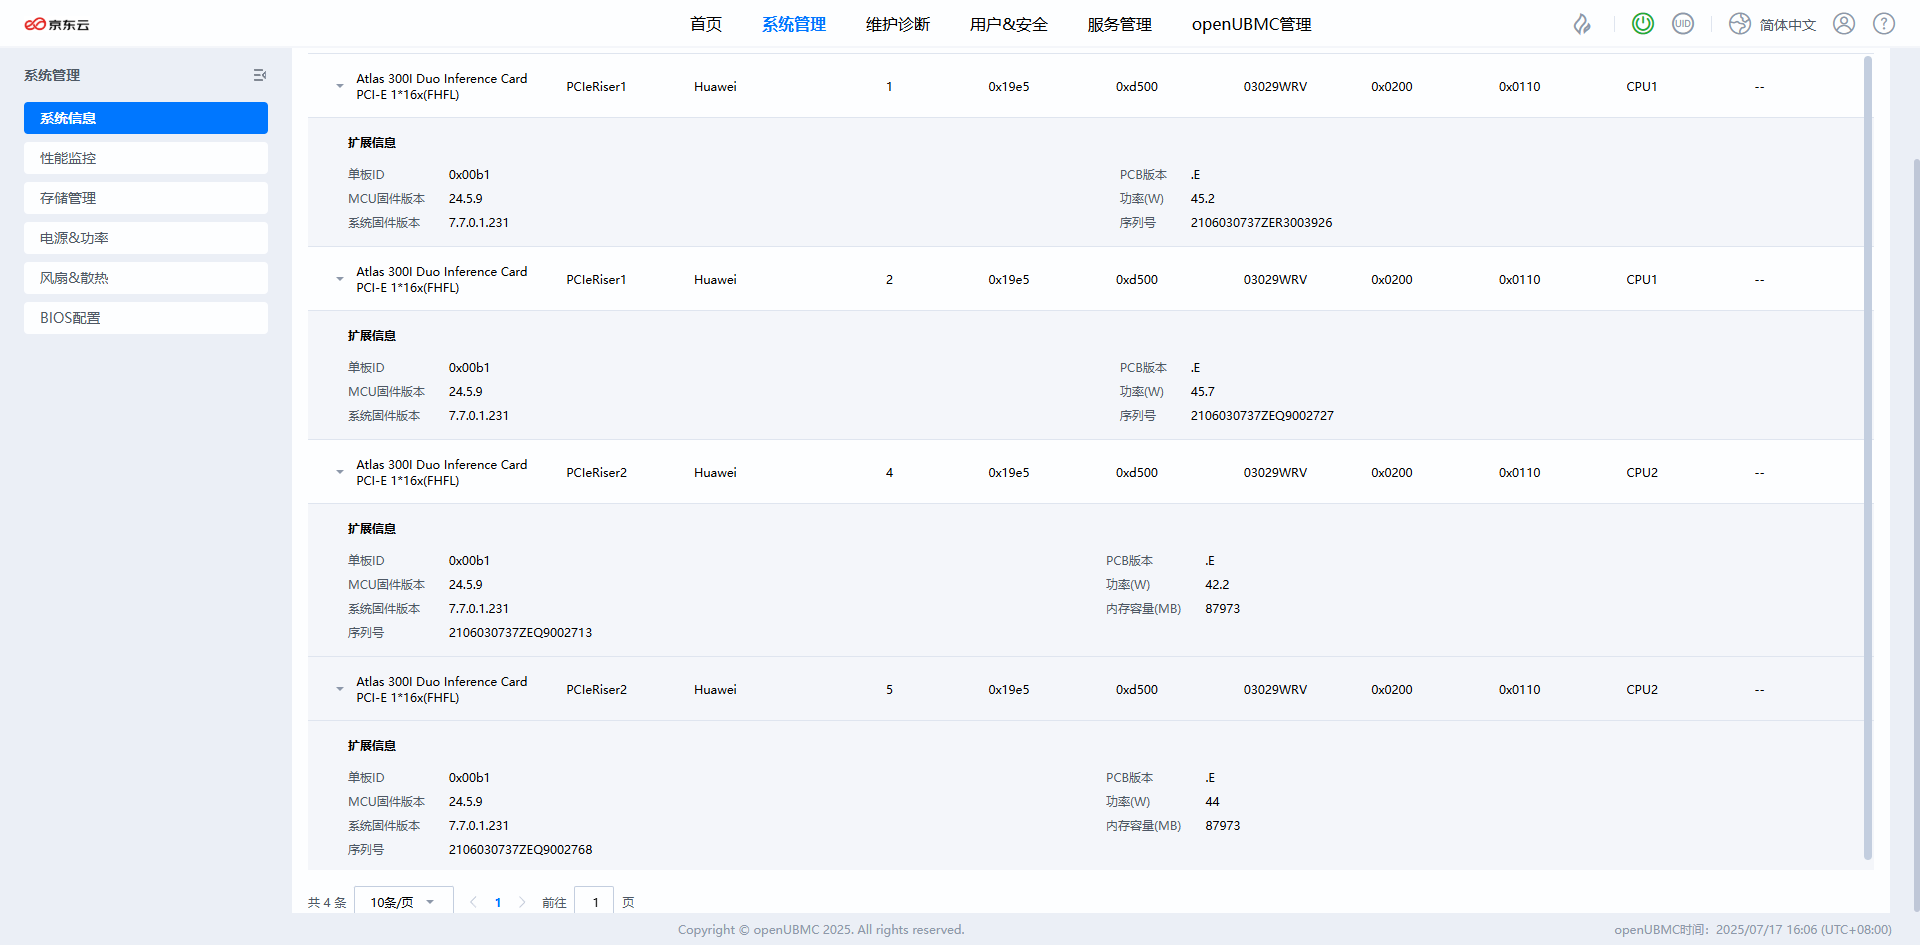Select 性能监控 in the sidebar
This screenshot has width=1920, height=945.
146,158
